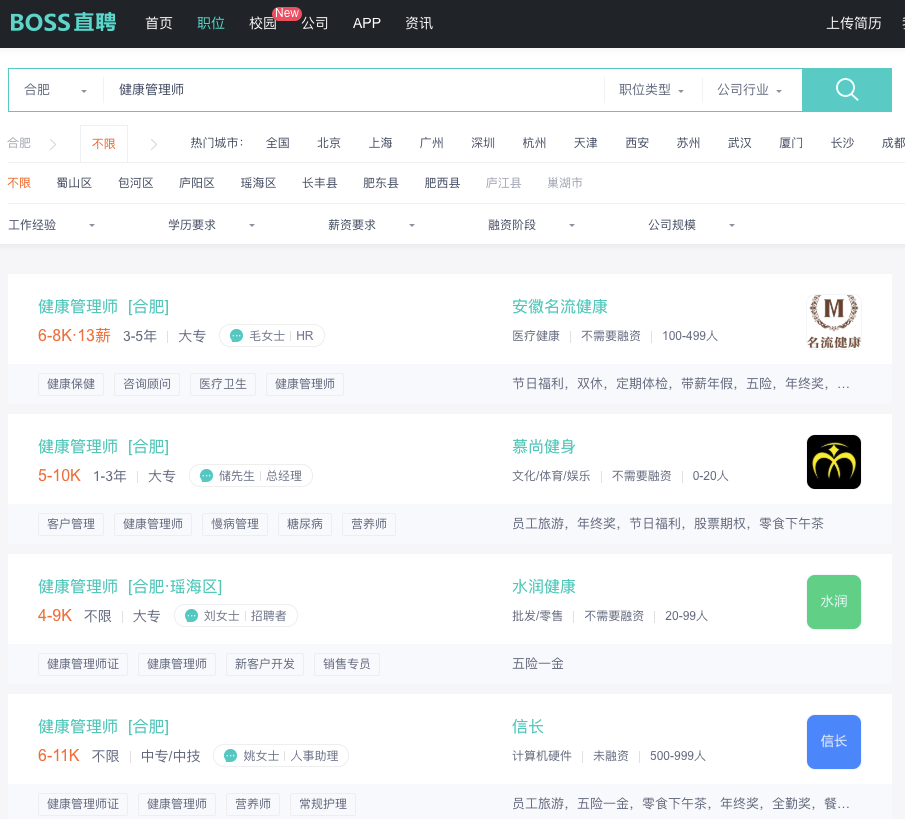This screenshot has width=905, height=819.
Task: Open the 安徽名流健康 company link
Action: click(560, 306)
